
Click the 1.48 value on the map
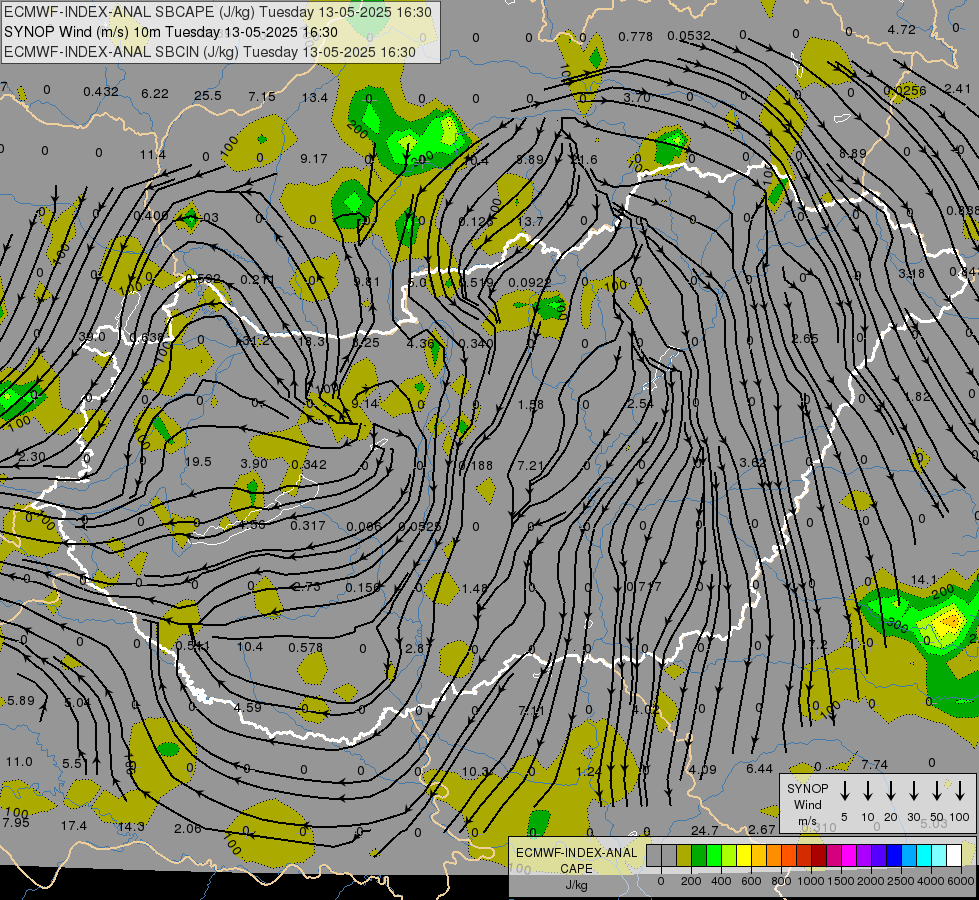pyautogui.click(x=475, y=588)
